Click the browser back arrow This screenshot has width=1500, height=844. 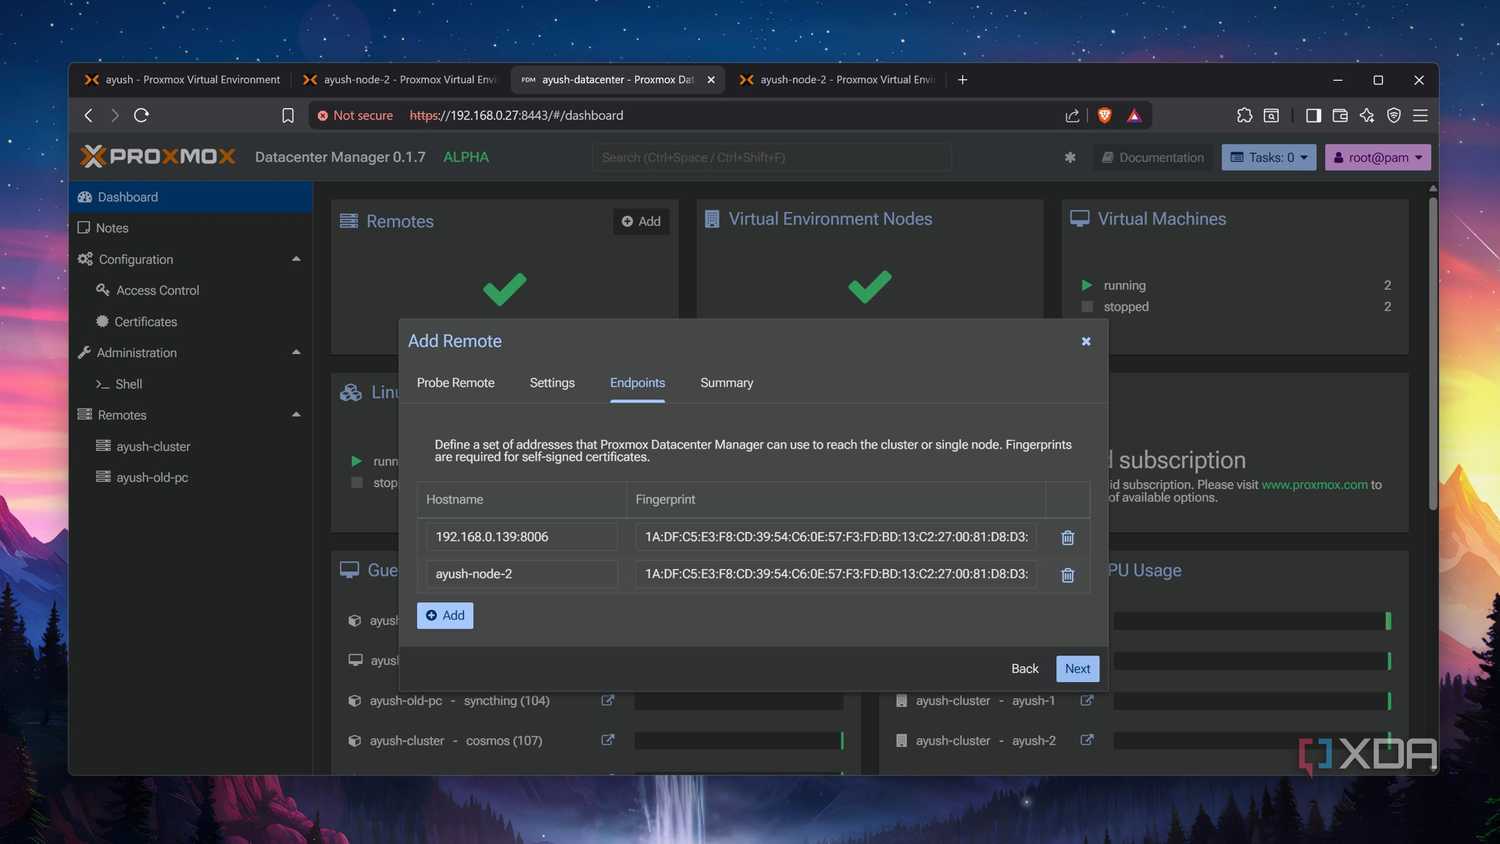coord(89,115)
